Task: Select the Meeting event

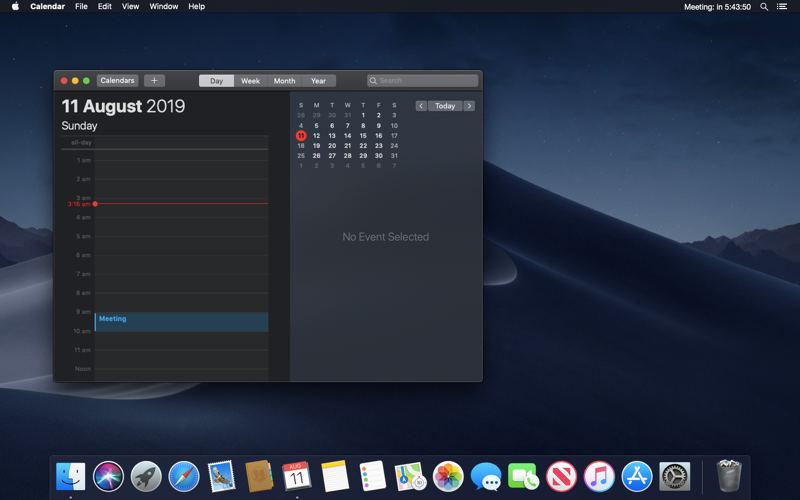Action: pos(182,322)
